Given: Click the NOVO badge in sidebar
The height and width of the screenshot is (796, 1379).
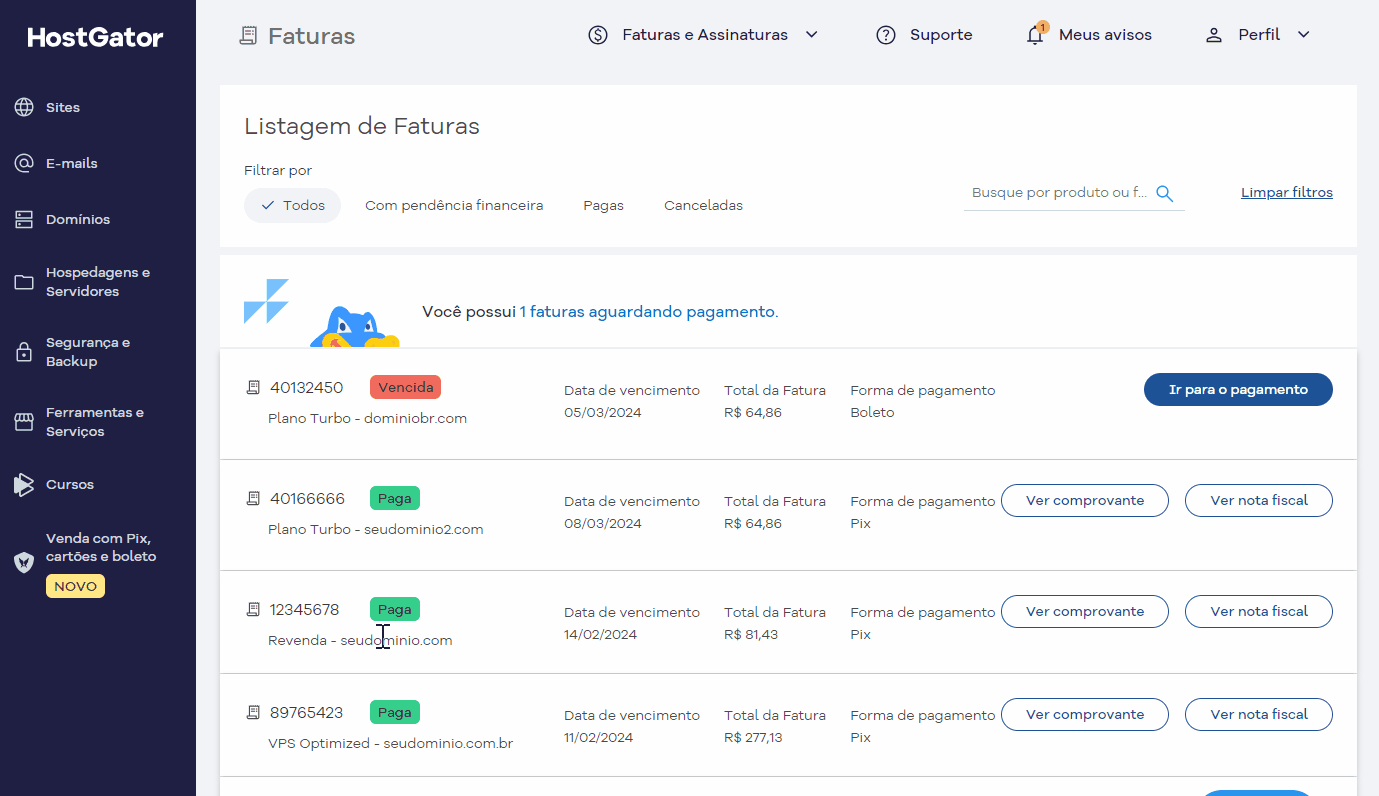Looking at the screenshot, I should click(x=75, y=586).
